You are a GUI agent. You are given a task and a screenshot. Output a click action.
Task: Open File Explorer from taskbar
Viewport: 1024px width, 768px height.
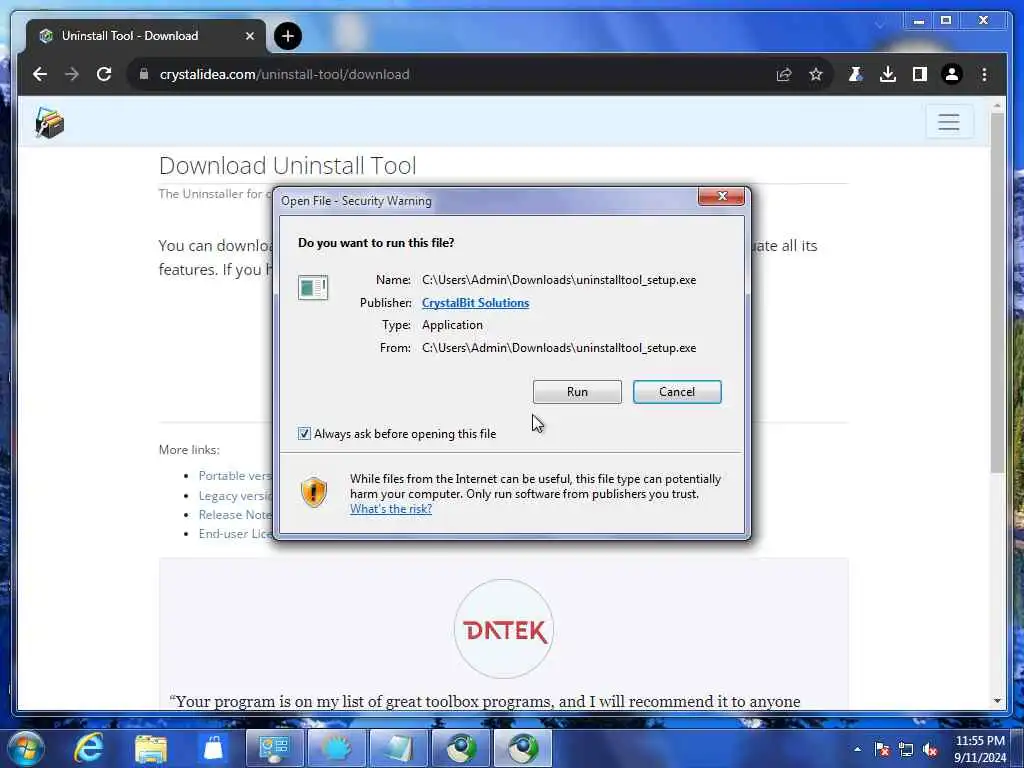(x=151, y=748)
